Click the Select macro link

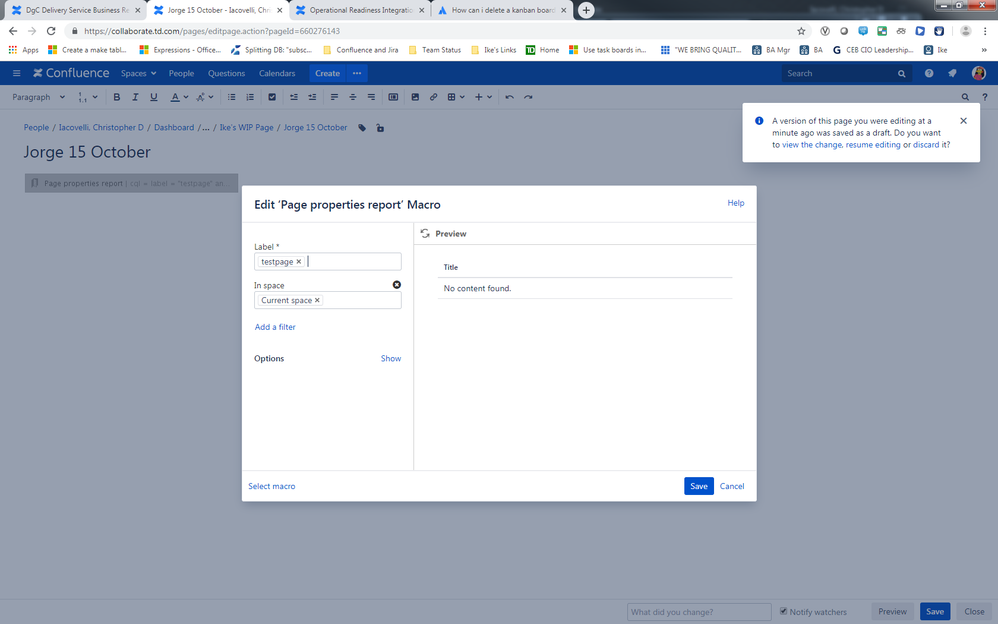point(272,486)
